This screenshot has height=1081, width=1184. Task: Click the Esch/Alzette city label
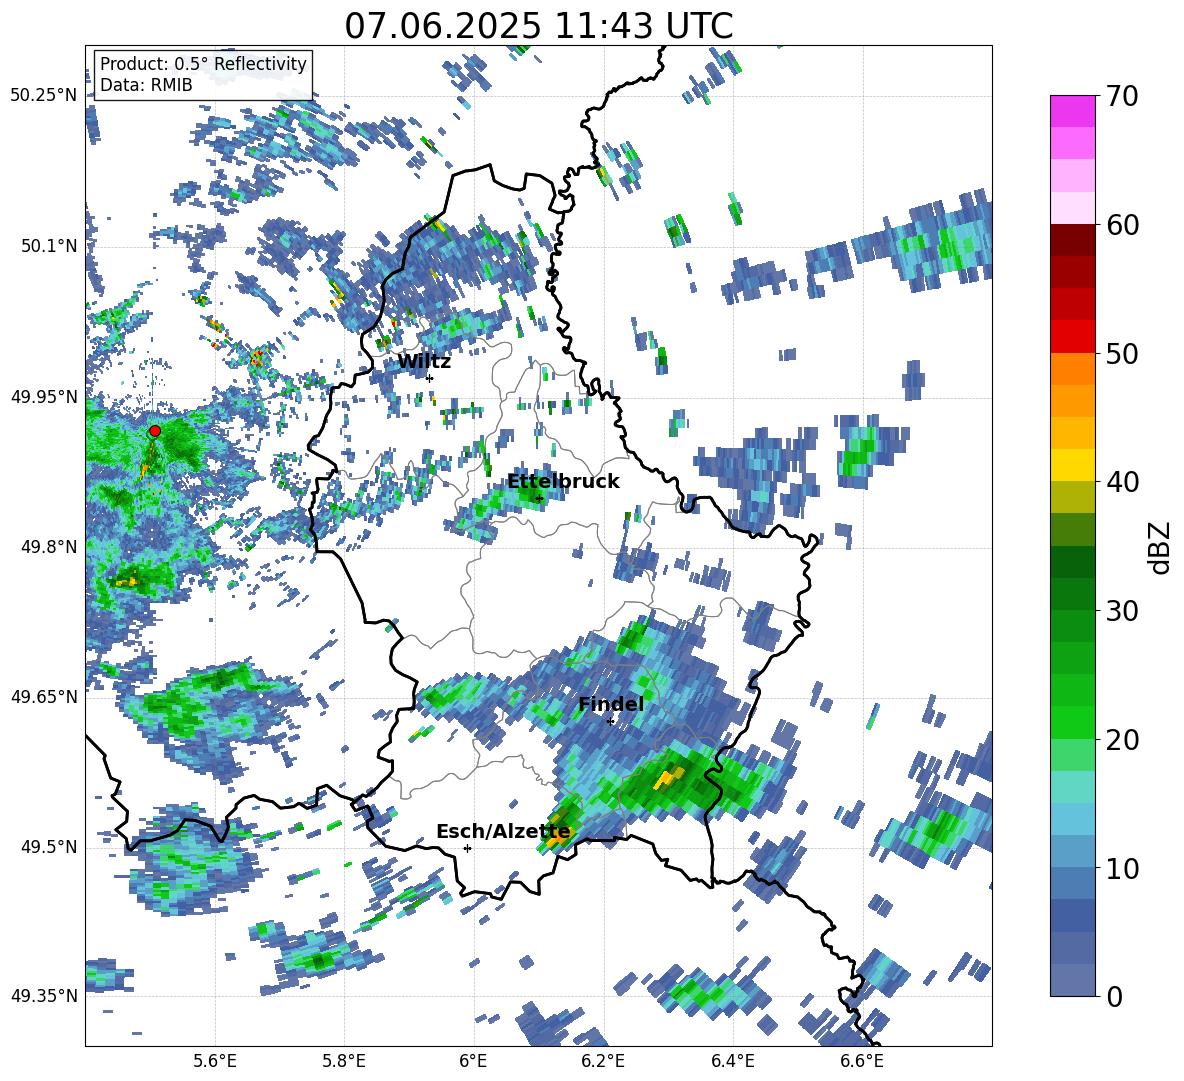503,832
